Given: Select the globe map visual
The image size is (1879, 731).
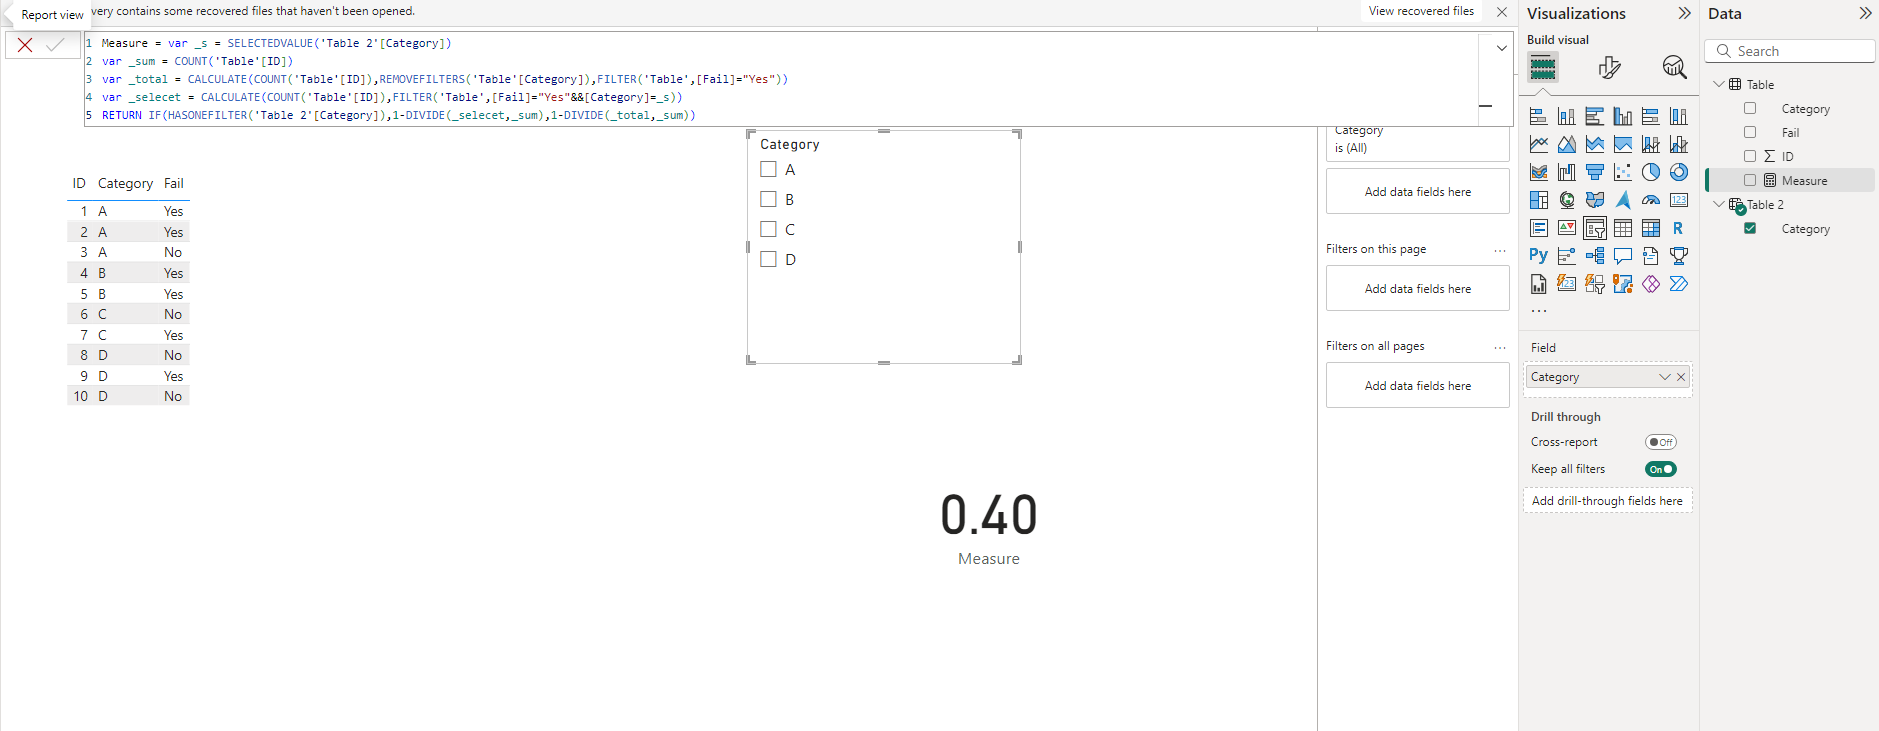Looking at the screenshot, I should point(1567,200).
